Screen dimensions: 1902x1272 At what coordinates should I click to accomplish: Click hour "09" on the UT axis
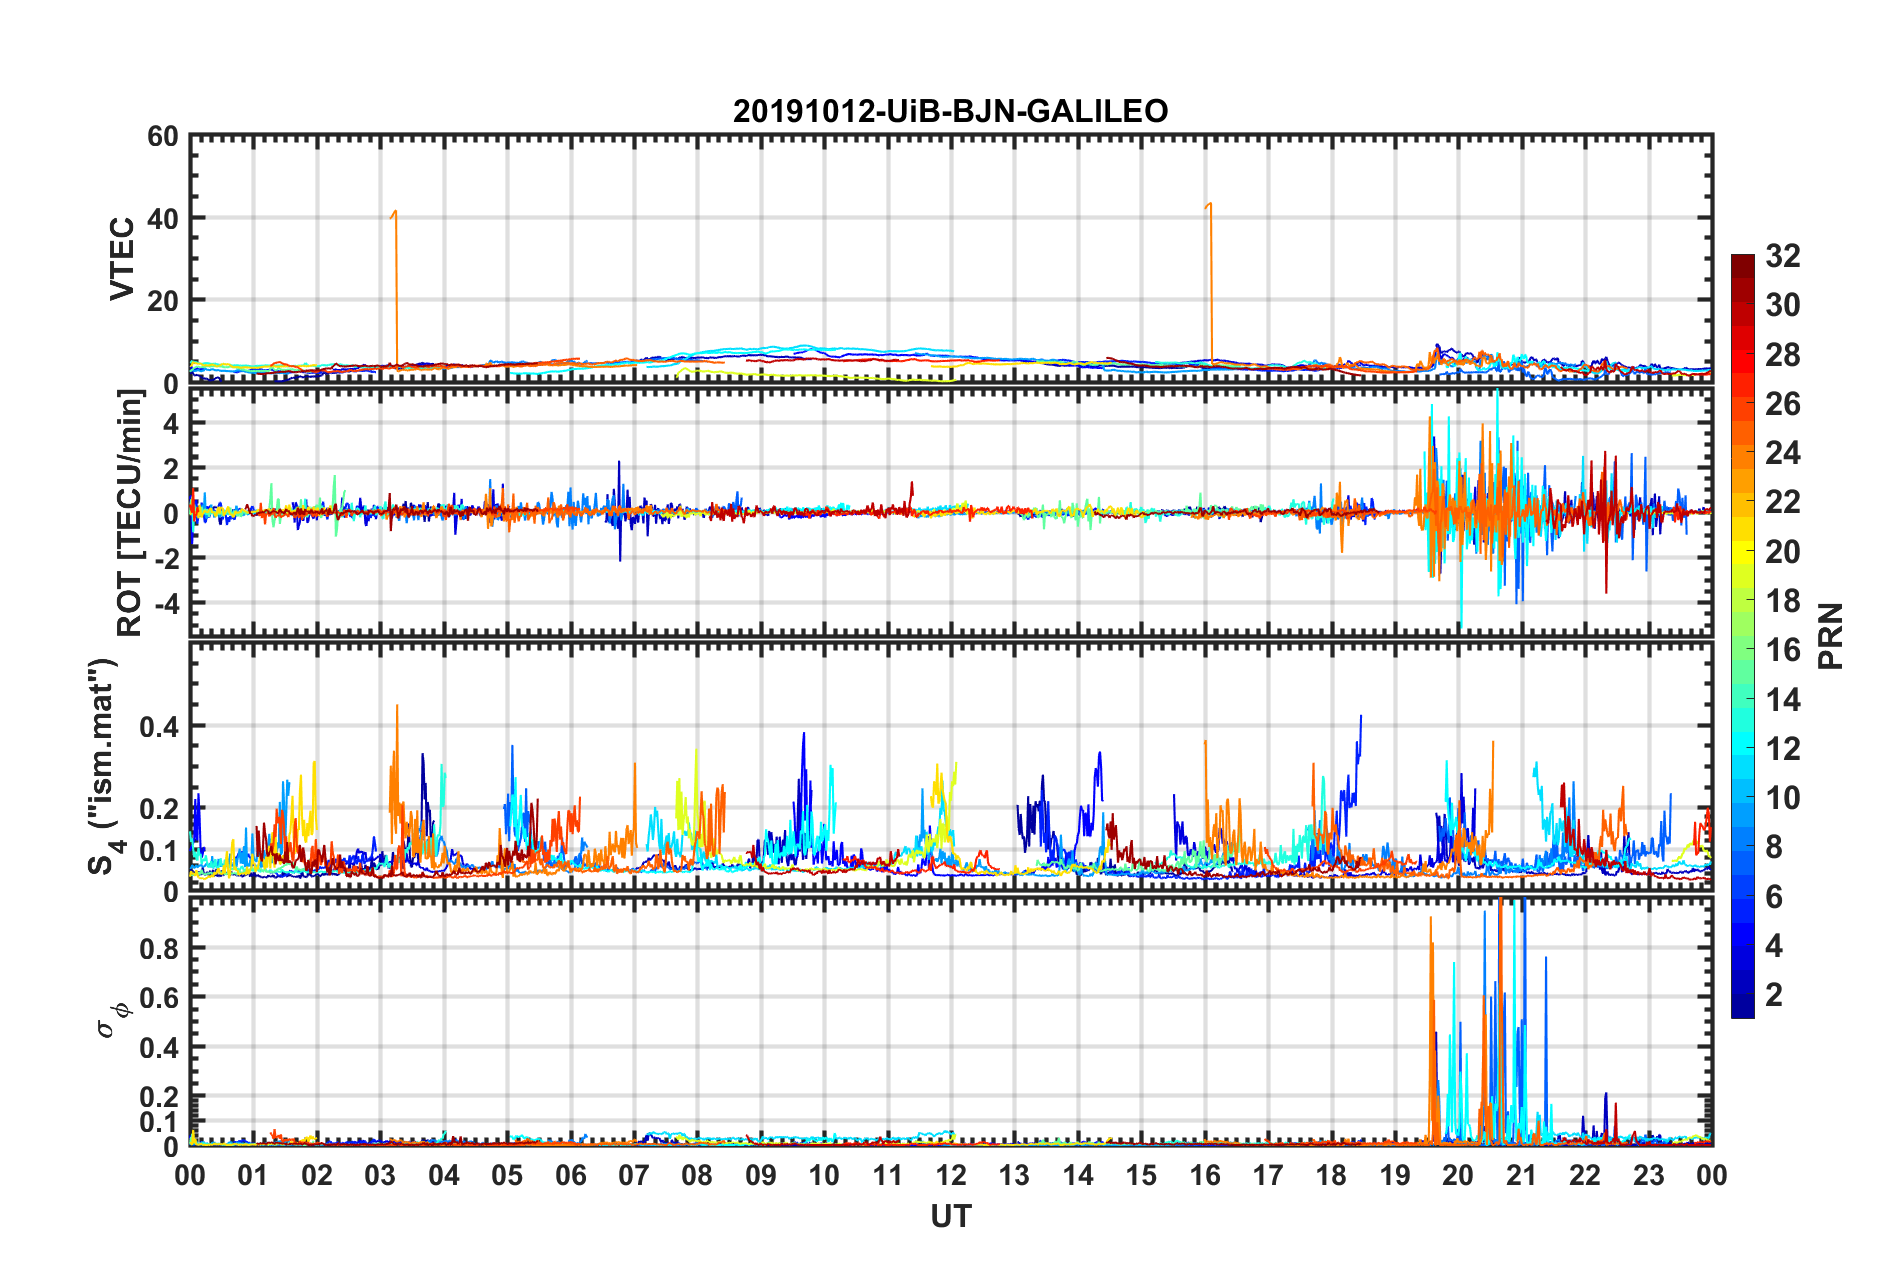point(761,1175)
